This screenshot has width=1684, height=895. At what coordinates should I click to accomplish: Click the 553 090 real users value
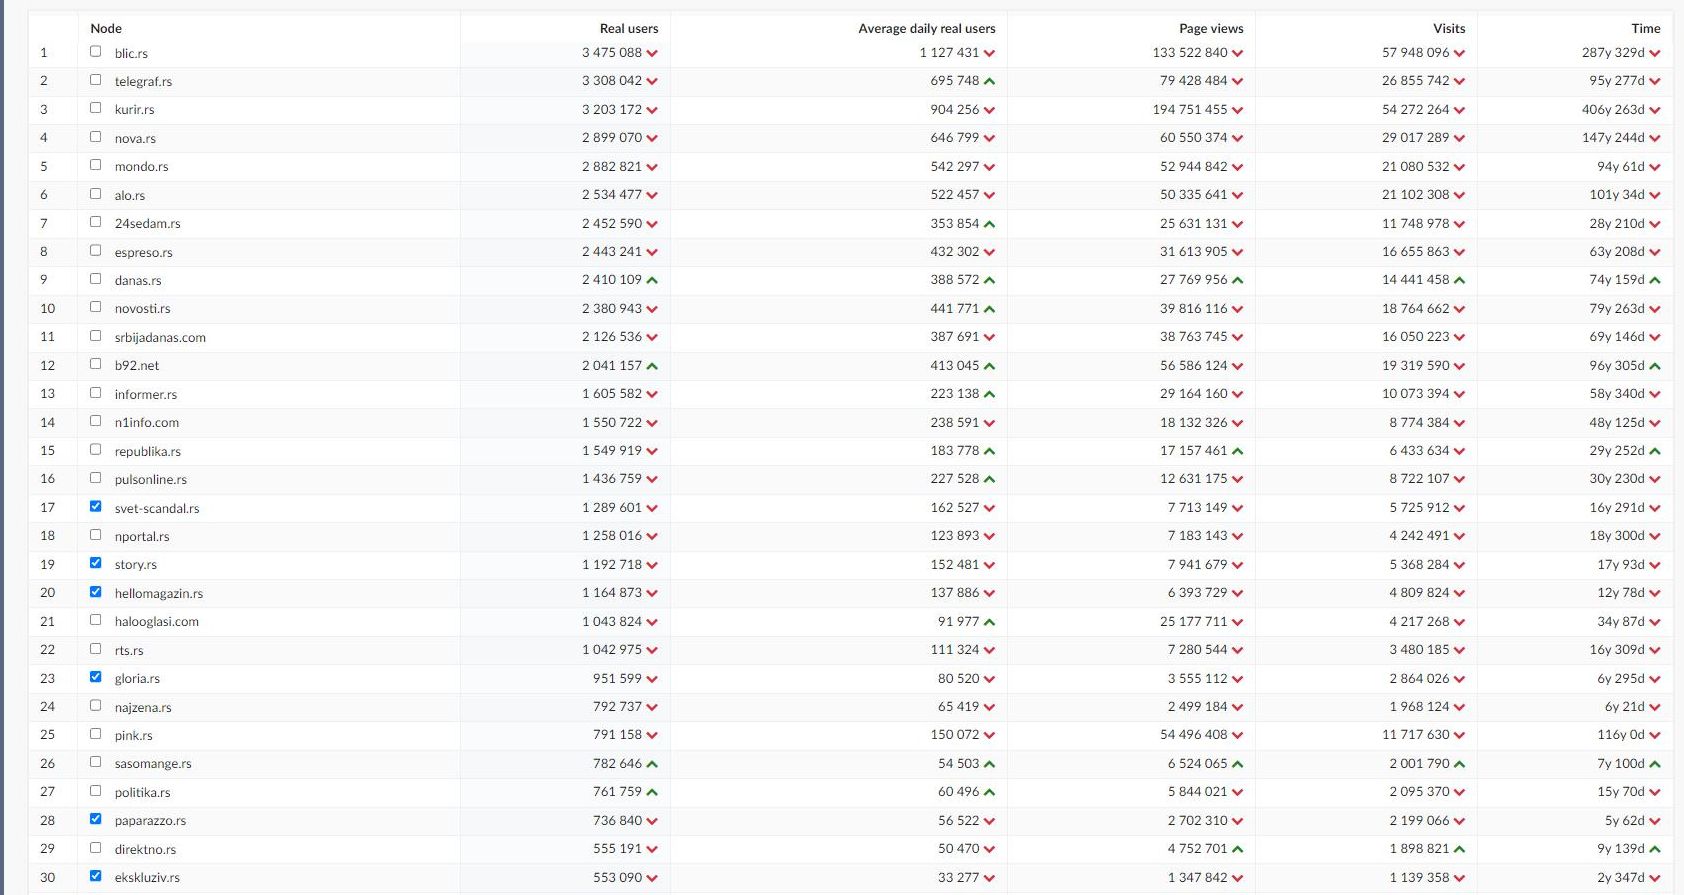pos(618,877)
